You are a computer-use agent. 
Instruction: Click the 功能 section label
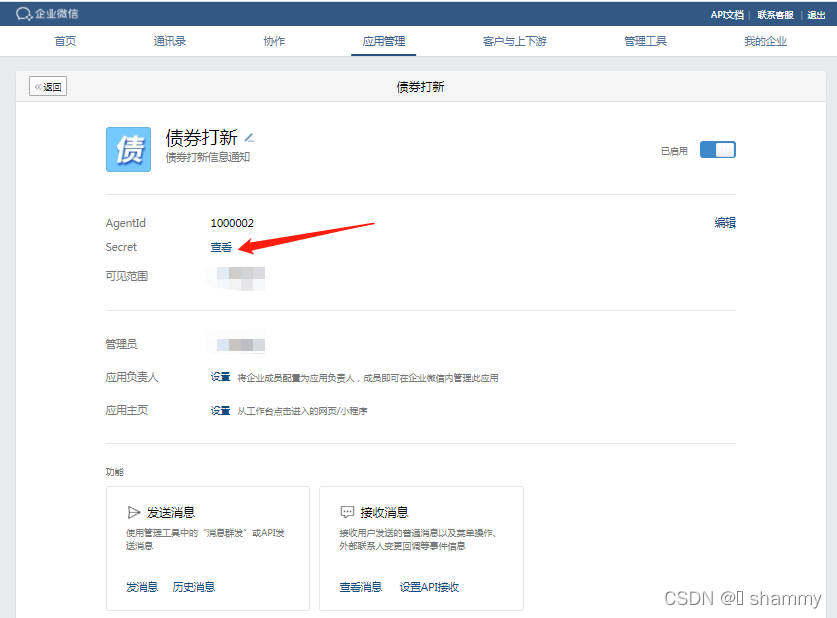tap(115, 472)
